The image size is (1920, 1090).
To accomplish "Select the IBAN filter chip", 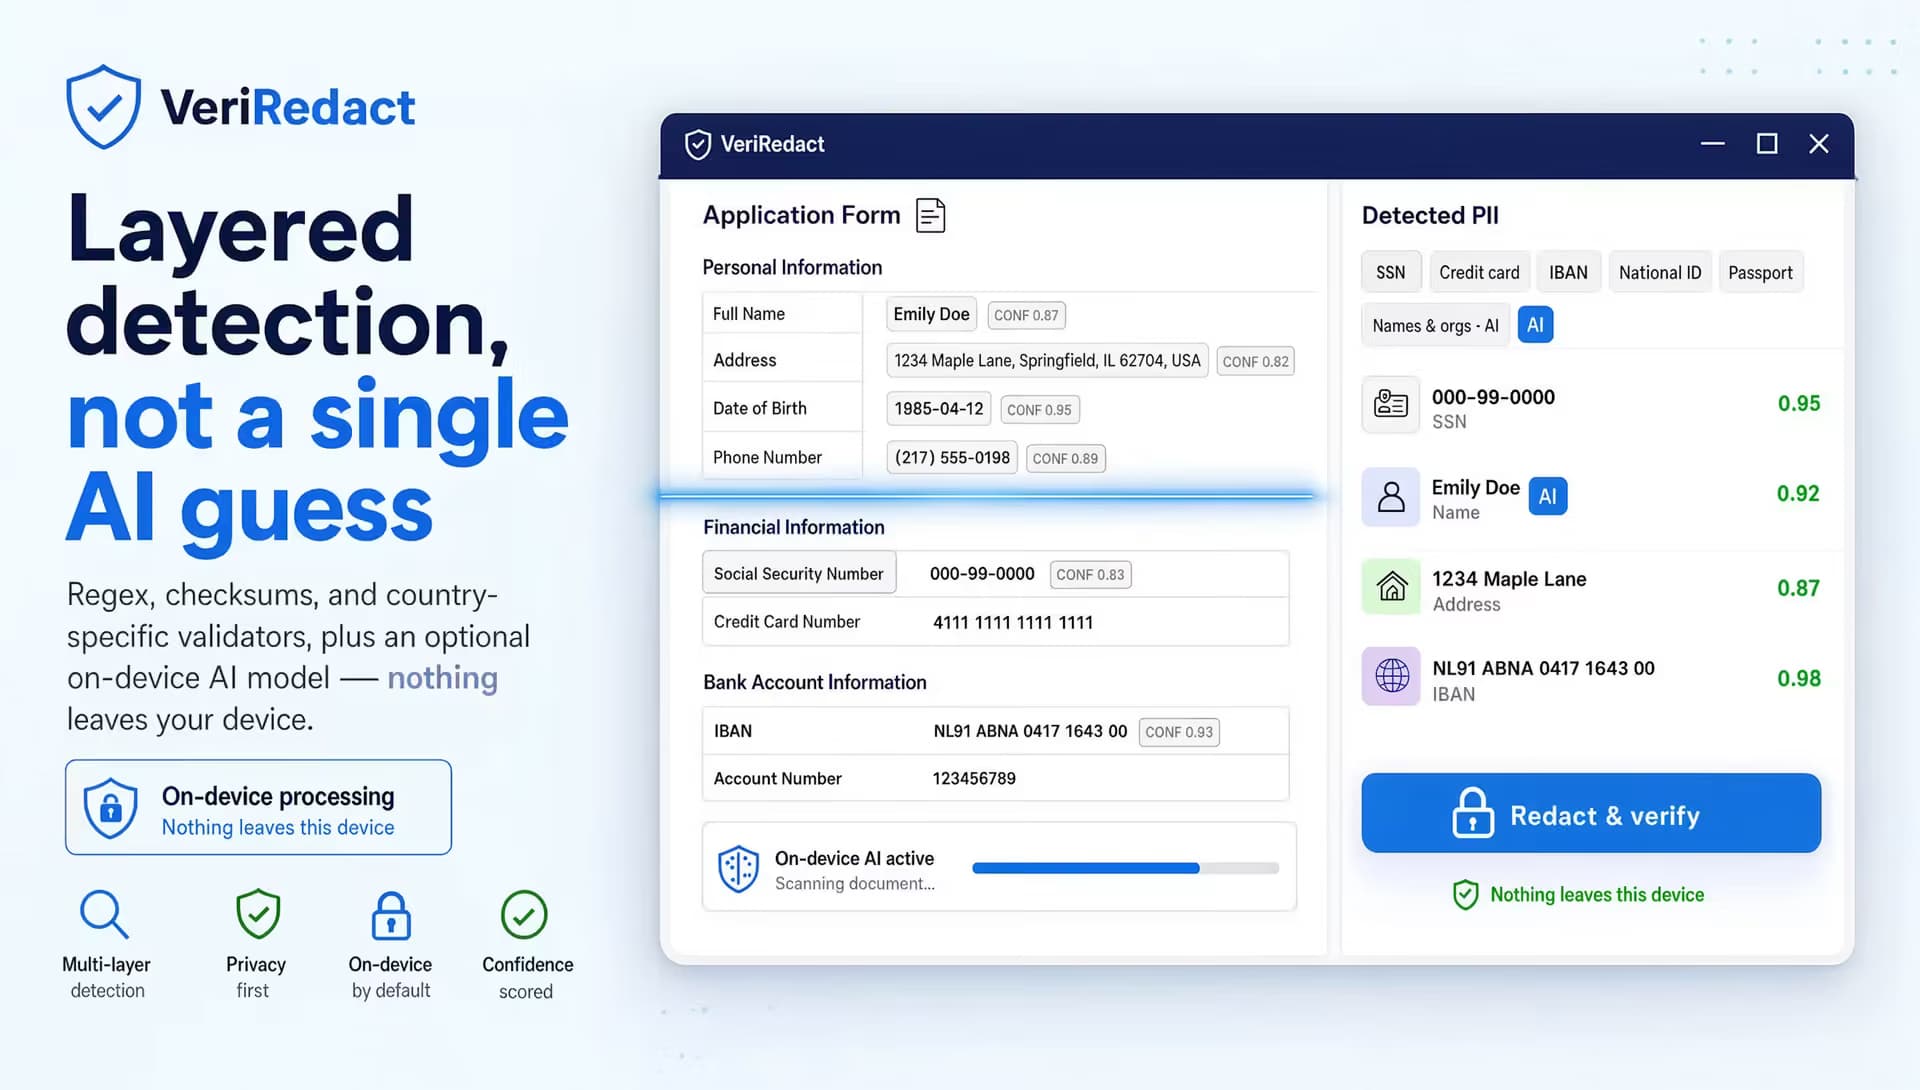I will (1568, 272).
